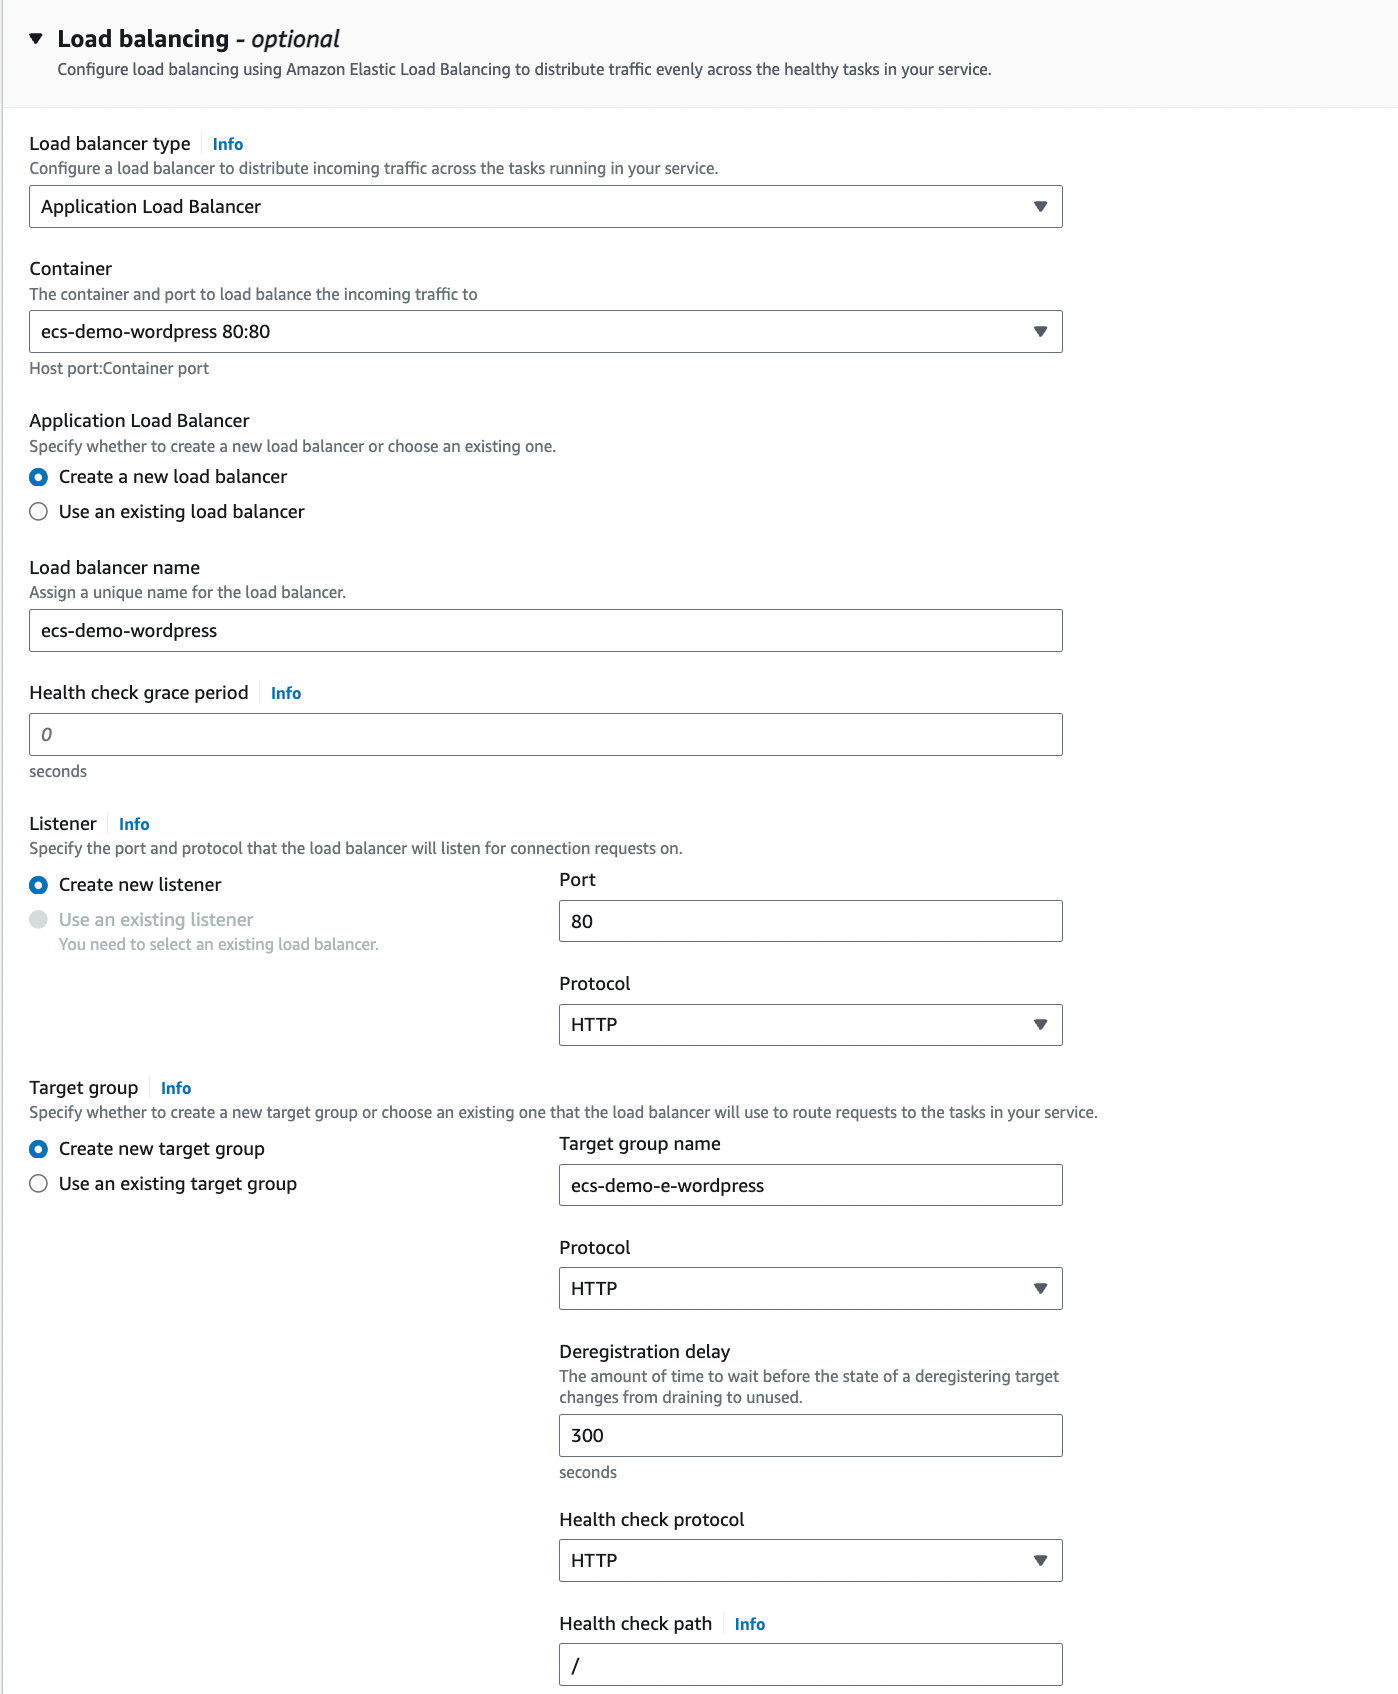Click the listener Port field
The image size is (1398, 1694).
point(811,921)
